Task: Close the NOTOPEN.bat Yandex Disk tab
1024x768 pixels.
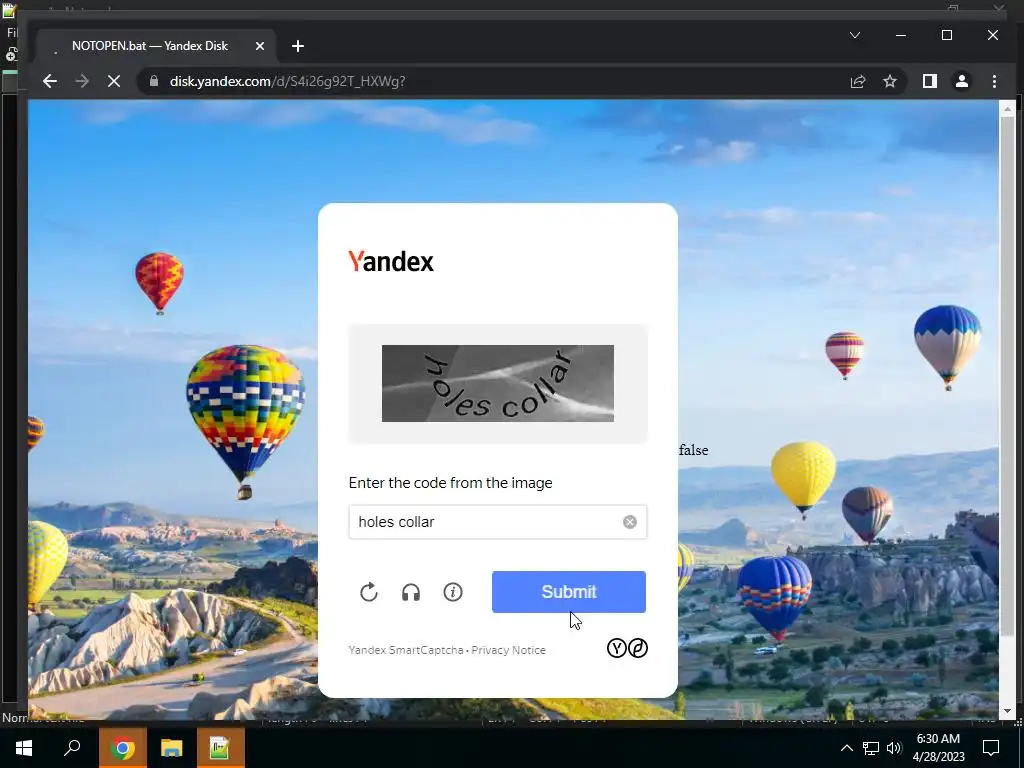Action: (x=260, y=46)
